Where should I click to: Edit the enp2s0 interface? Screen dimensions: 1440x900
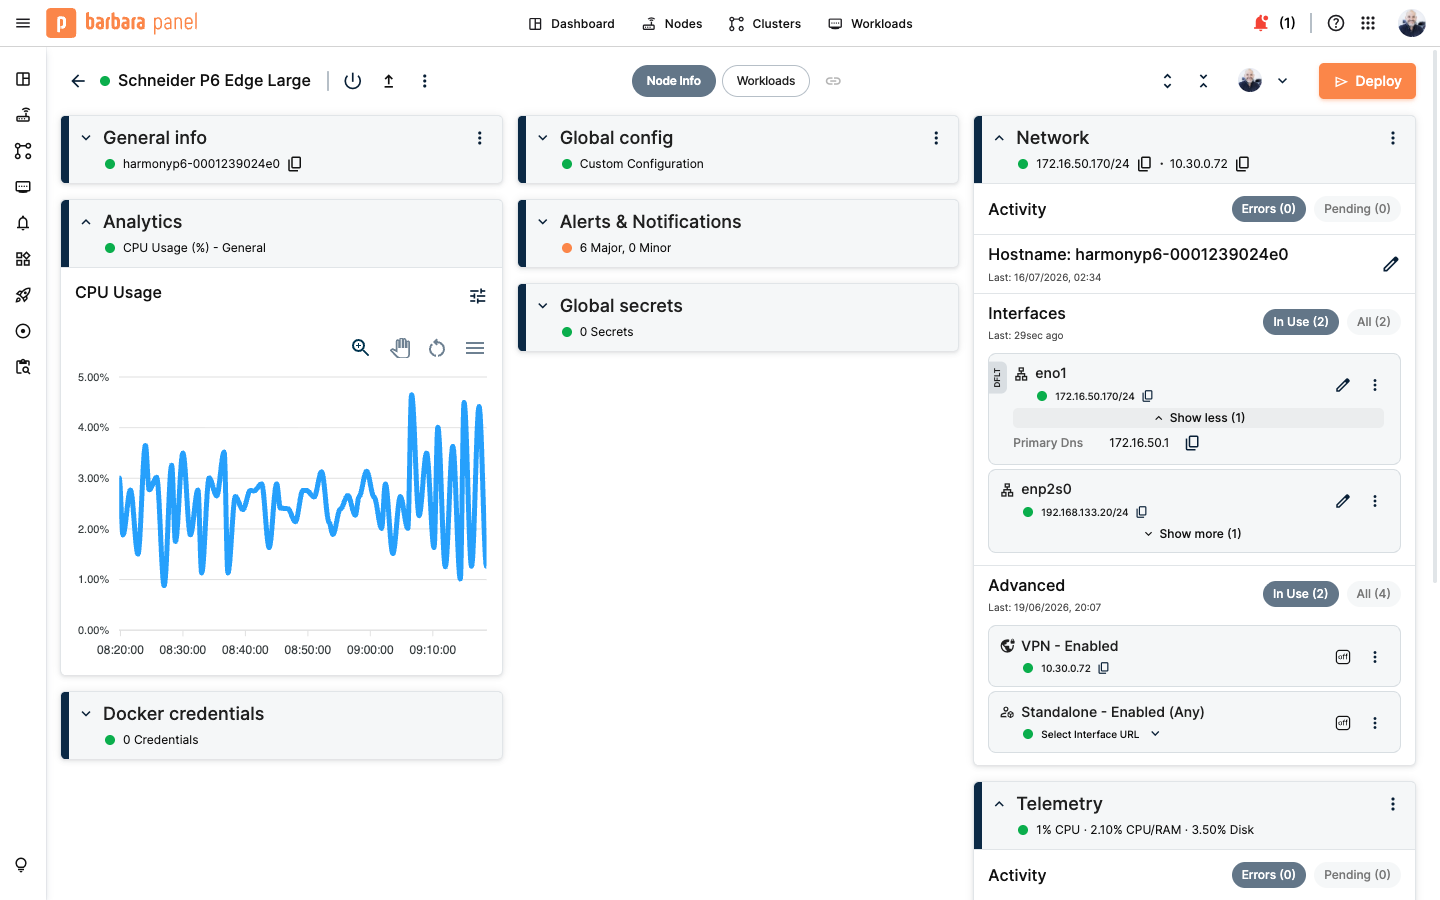[x=1343, y=501]
